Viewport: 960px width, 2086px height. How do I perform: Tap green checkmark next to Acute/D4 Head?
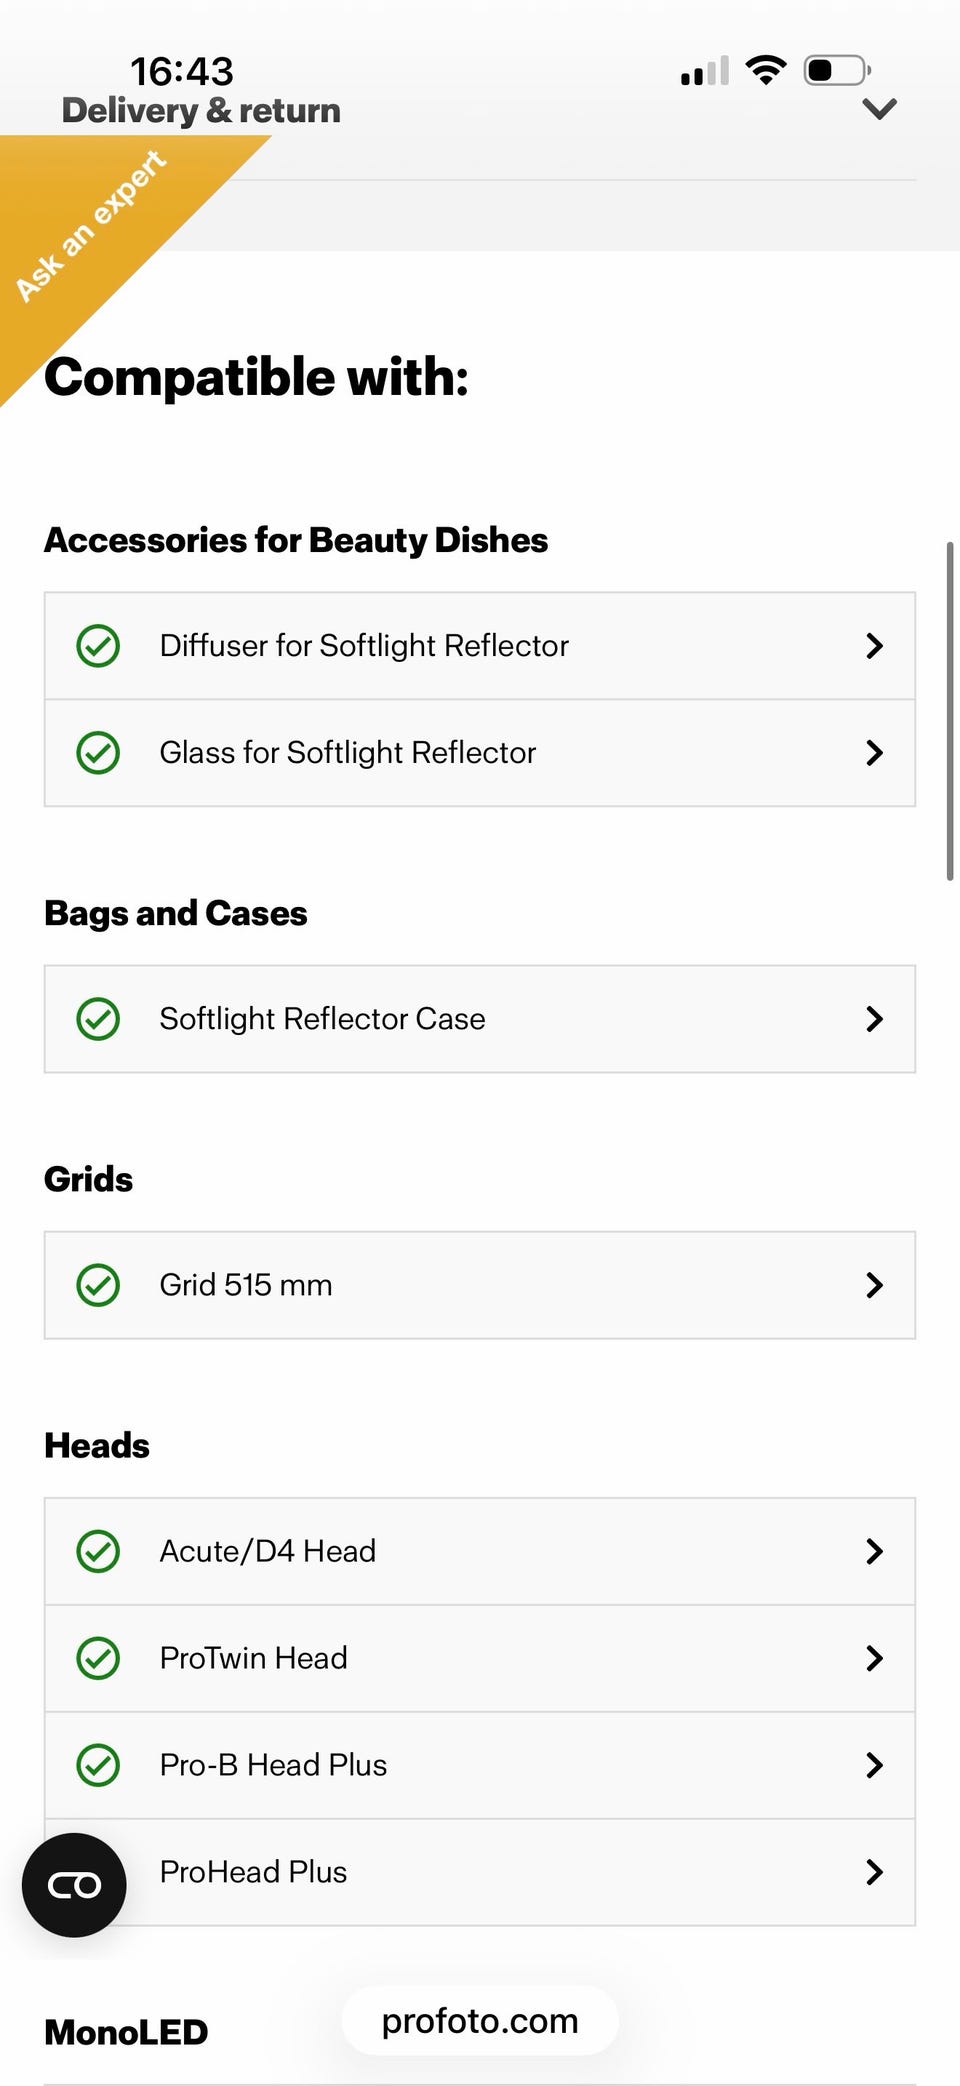(x=98, y=1551)
